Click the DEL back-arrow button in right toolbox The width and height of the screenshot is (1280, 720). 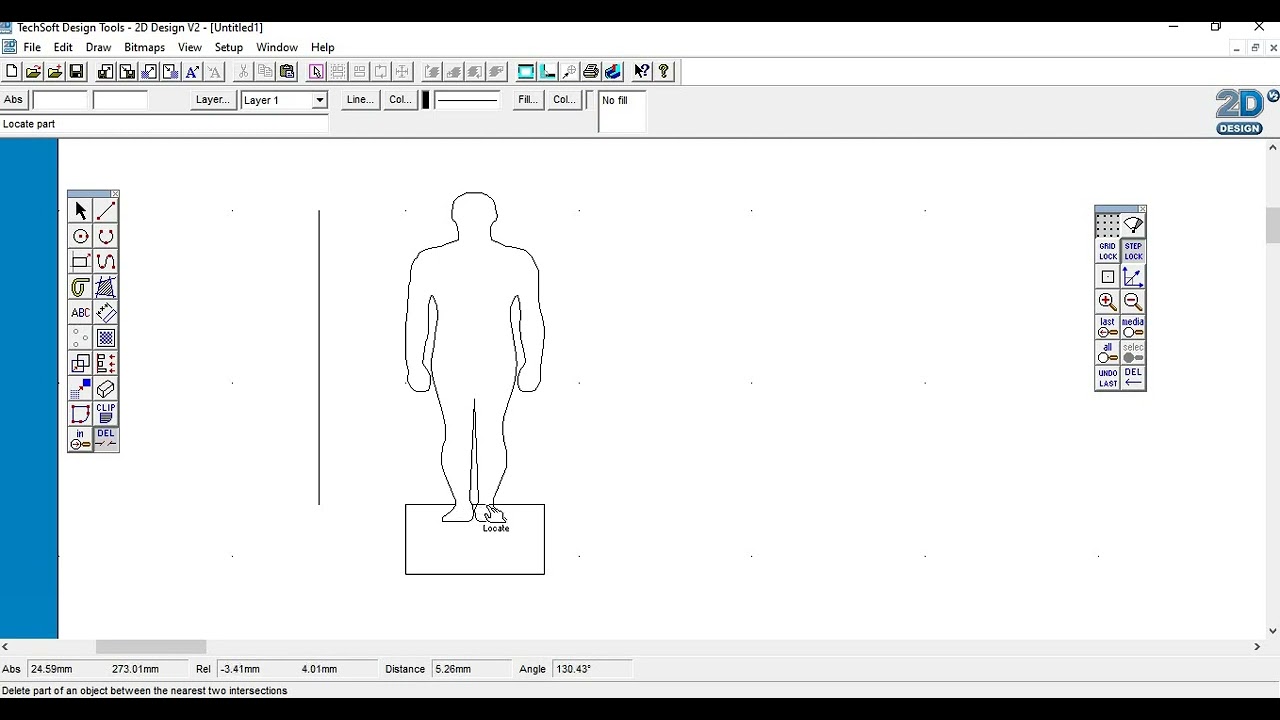[x=1133, y=378]
